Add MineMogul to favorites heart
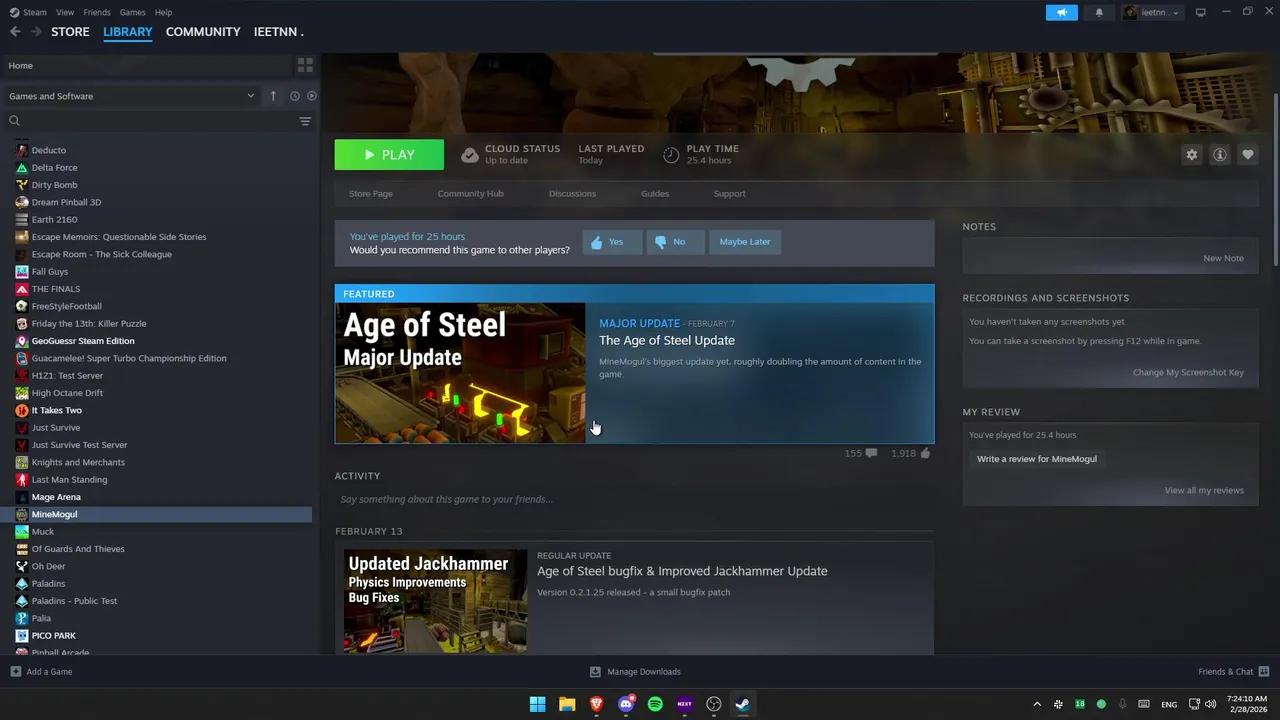This screenshot has width=1280, height=720. click(1247, 155)
